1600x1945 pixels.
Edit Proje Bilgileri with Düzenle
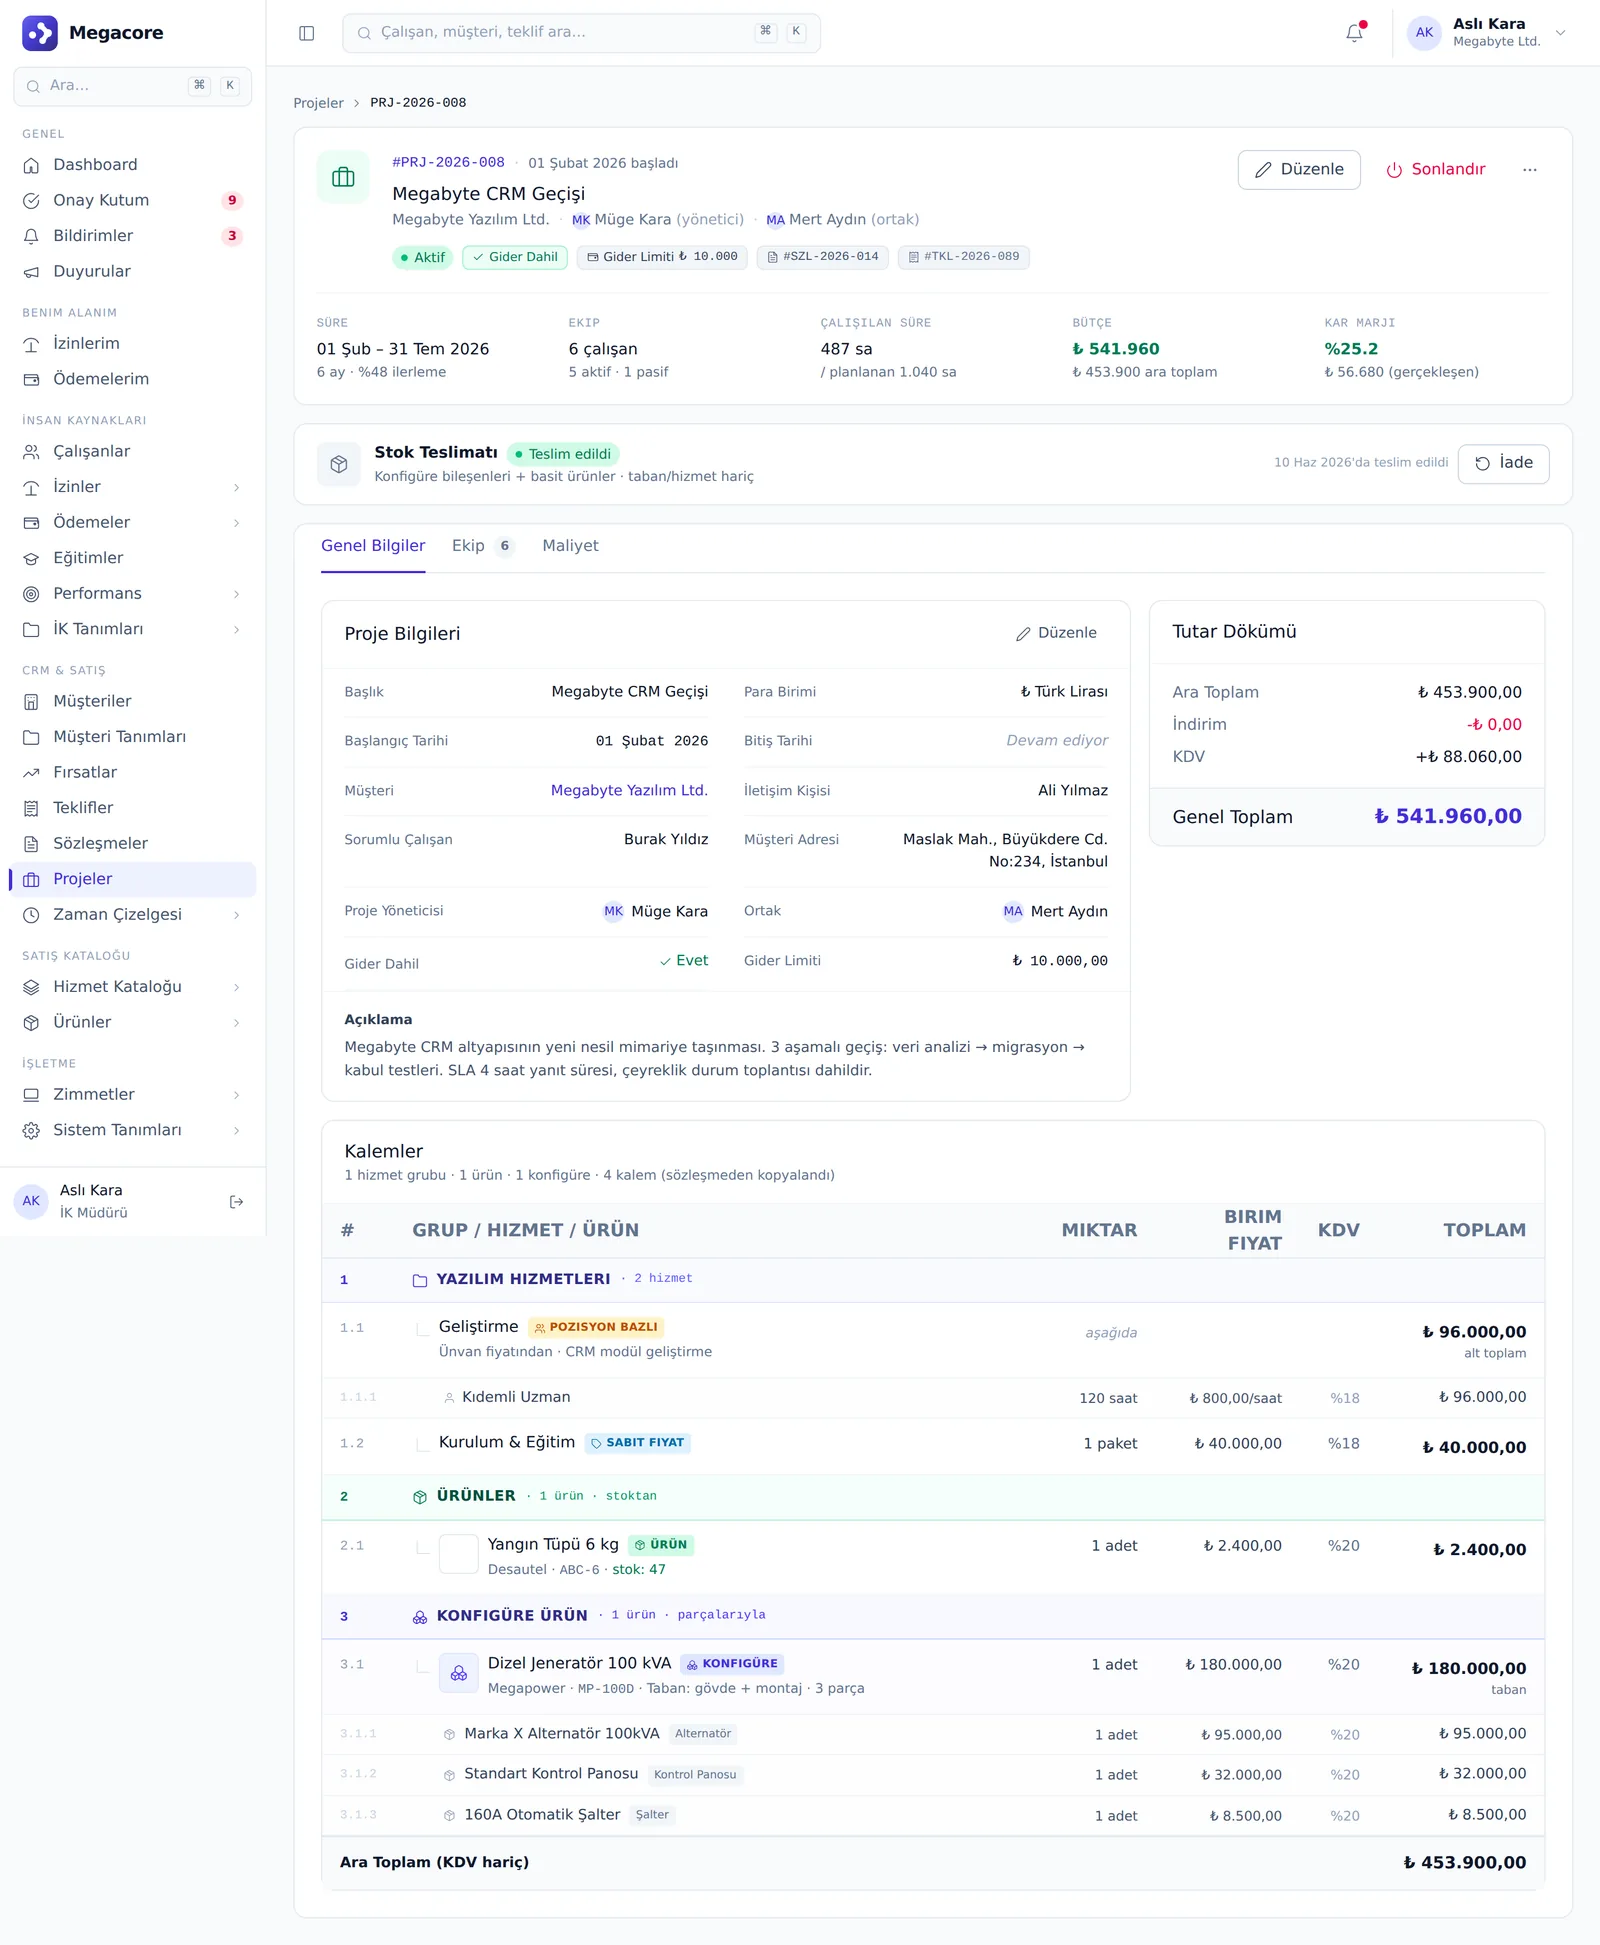tap(1056, 634)
